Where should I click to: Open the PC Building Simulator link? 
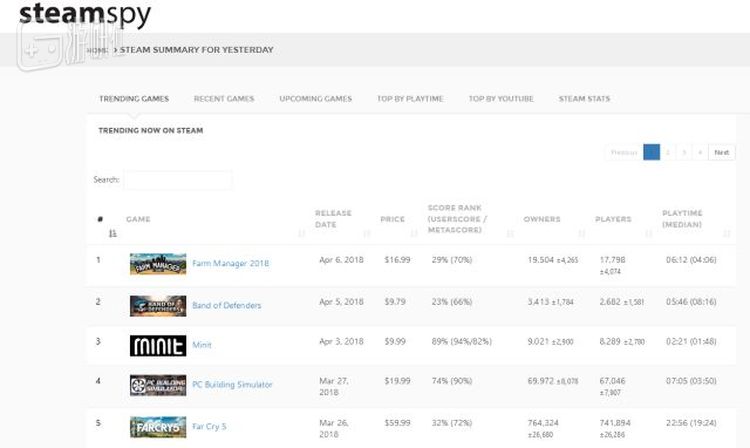coord(232,385)
